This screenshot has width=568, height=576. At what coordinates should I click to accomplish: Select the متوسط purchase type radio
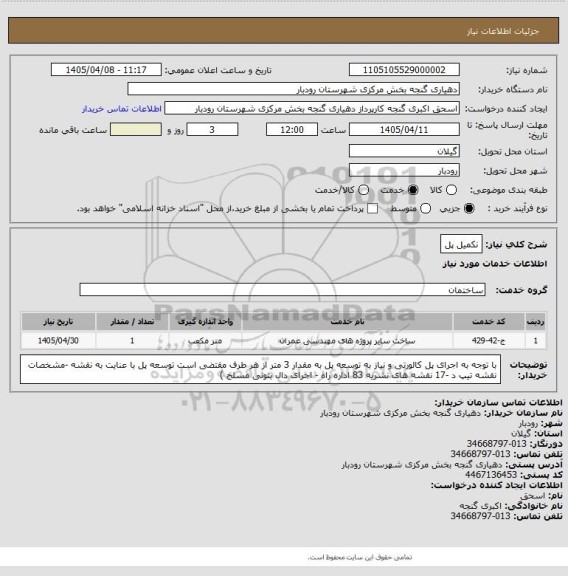(x=425, y=209)
